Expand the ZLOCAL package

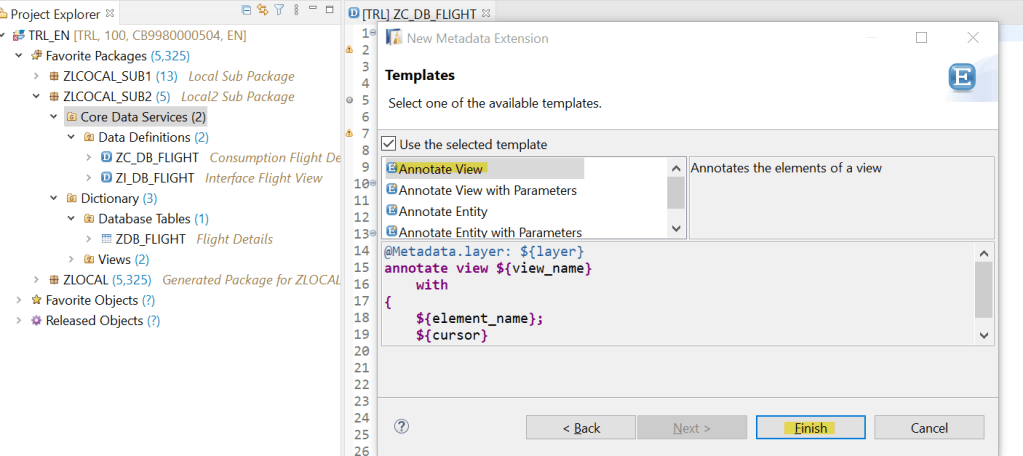pyautogui.click(x=37, y=280)
